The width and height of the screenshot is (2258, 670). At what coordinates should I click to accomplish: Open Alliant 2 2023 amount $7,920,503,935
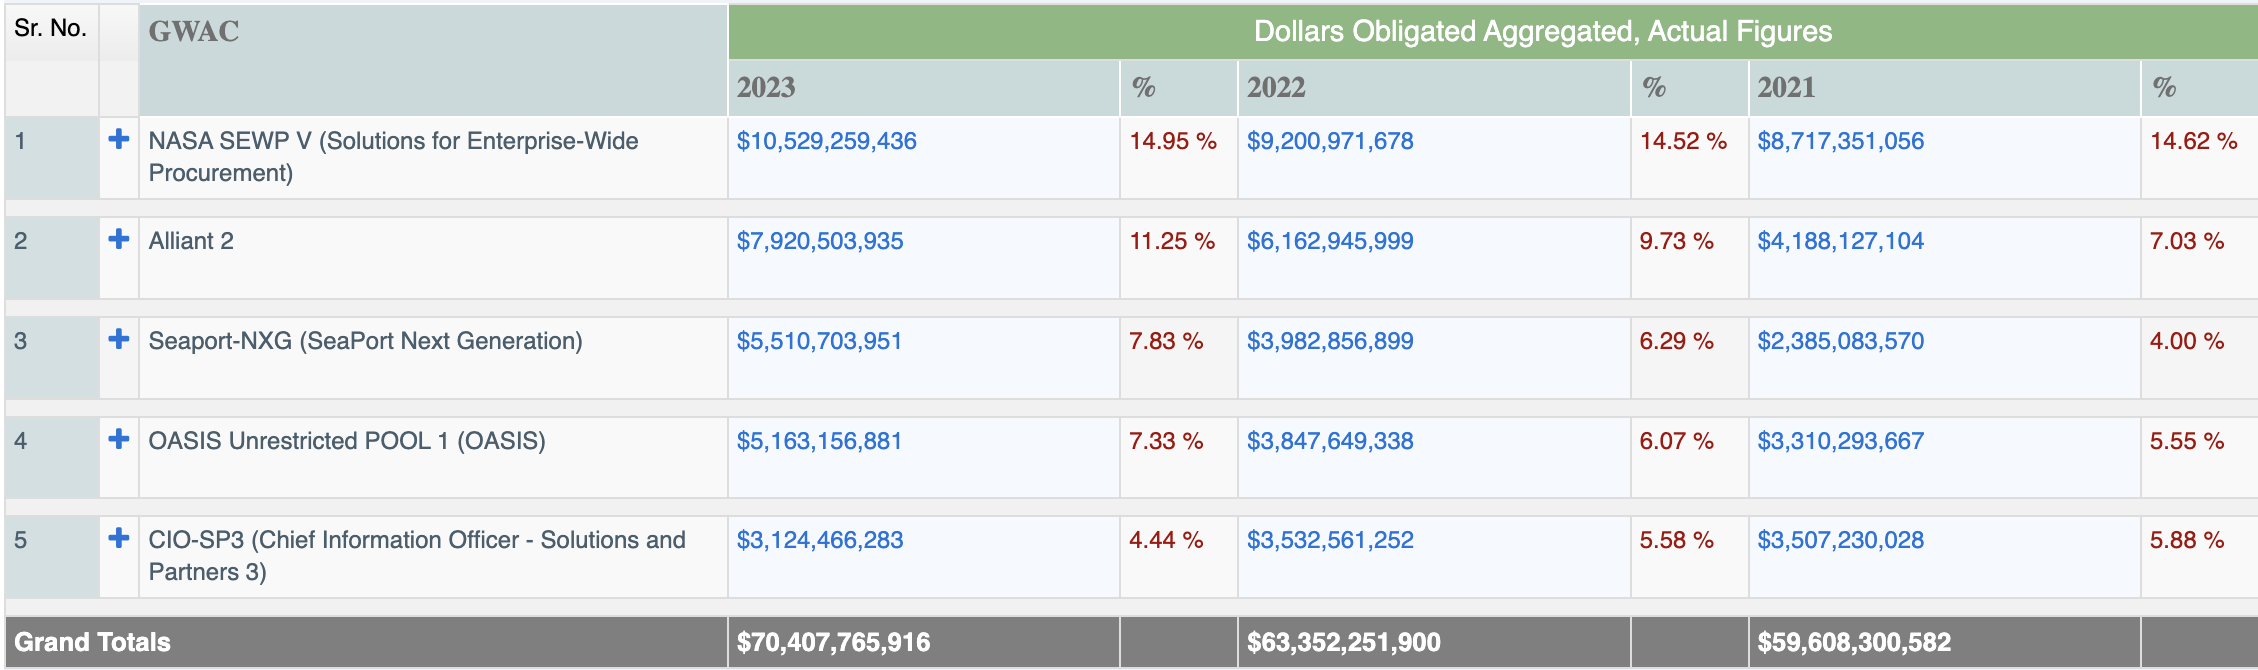click(x=819, y=241)
